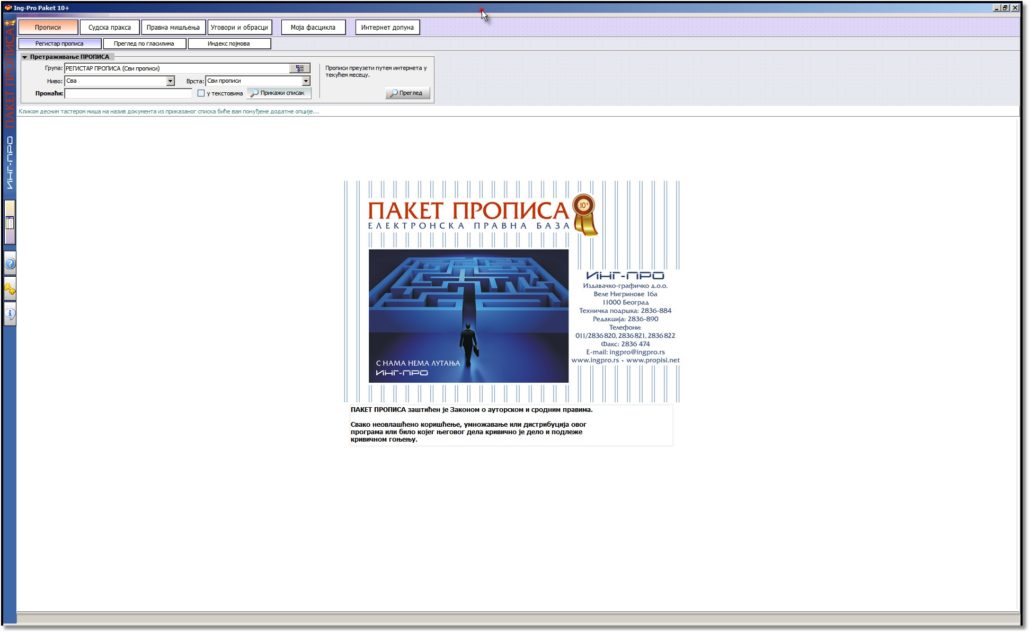This screenshot has width=1030, height=633.
Task: Open the help question-mark icon in sidebar
Action: coord(11,264)
